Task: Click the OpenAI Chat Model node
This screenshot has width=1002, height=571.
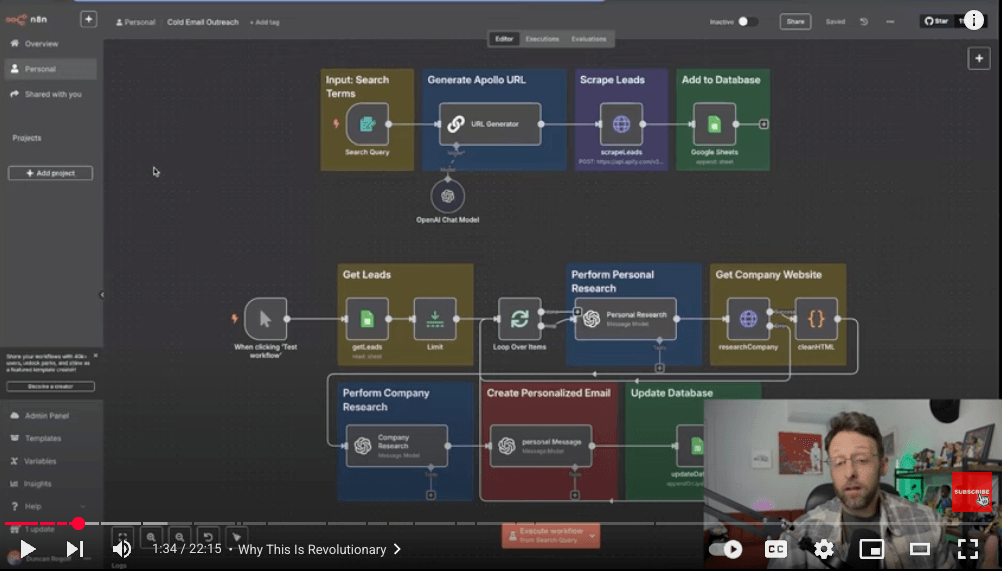Action: (x=447, y=196)
